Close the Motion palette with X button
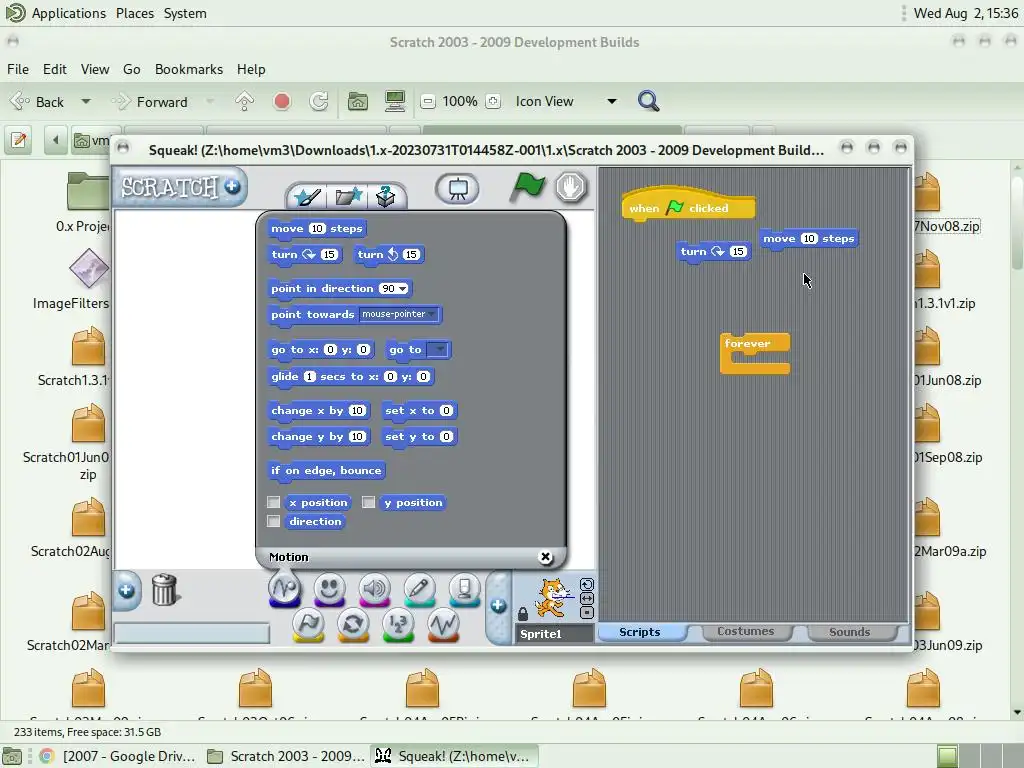The height and width of the screenshot is (768, 1024). 545,556
